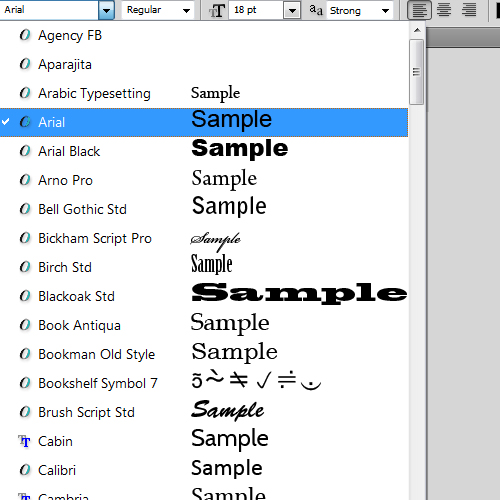
Task: Click the Blackoak Std Sample preview
Action: (x=299, y=293)
